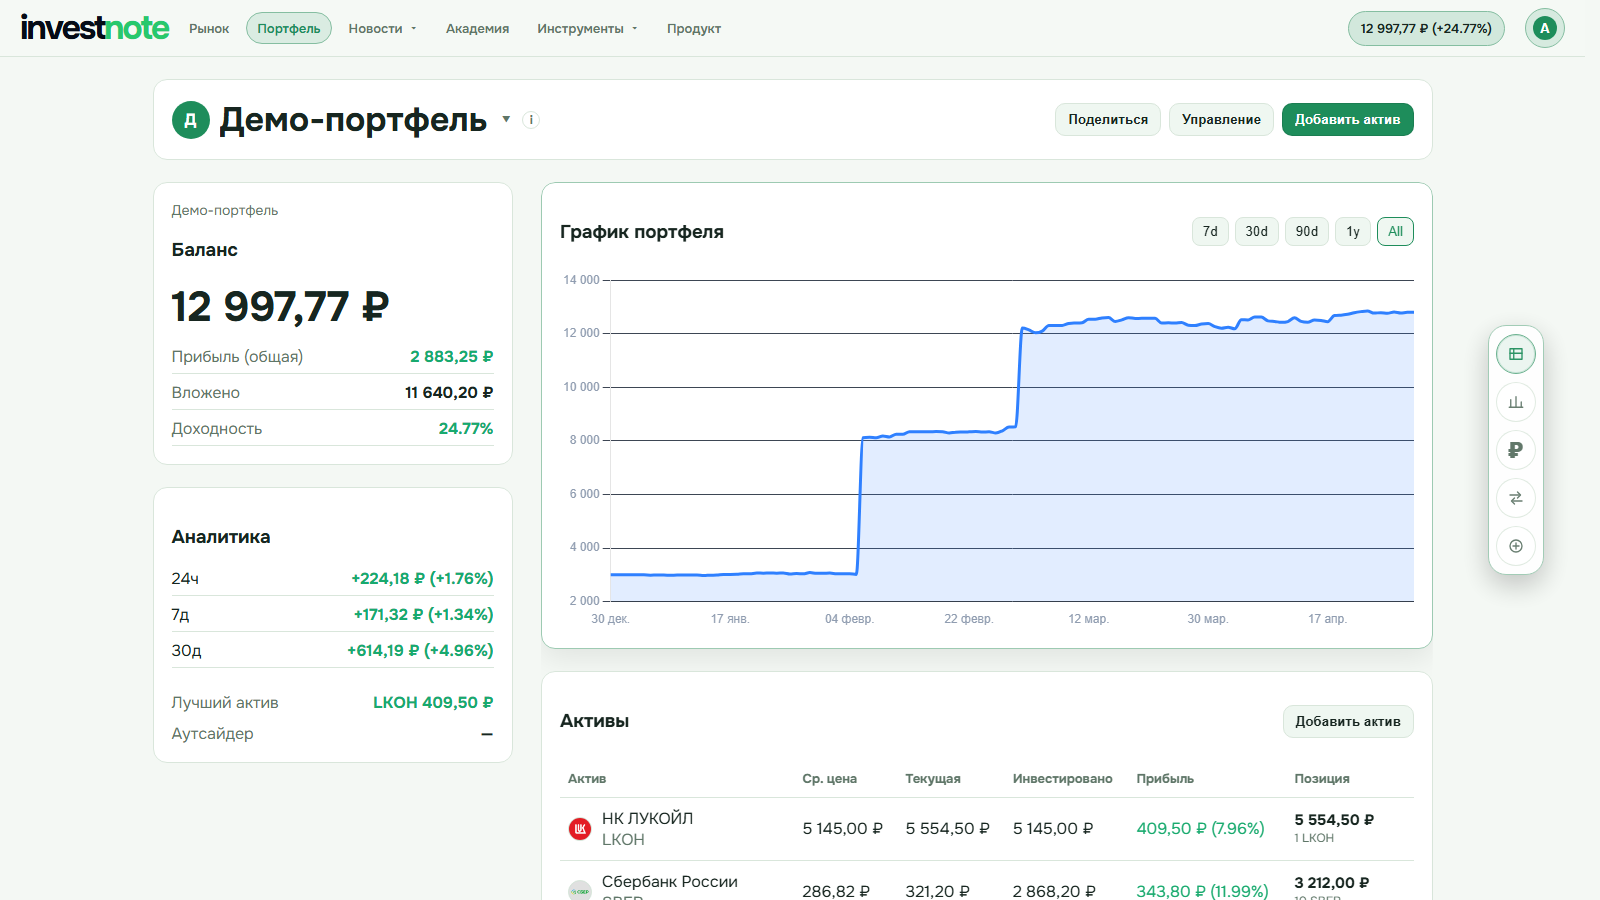This screenshot has height=900, width=1600.
Task: Open the swap arrows icon in side toolbar
Action: tap(1516, 498)
